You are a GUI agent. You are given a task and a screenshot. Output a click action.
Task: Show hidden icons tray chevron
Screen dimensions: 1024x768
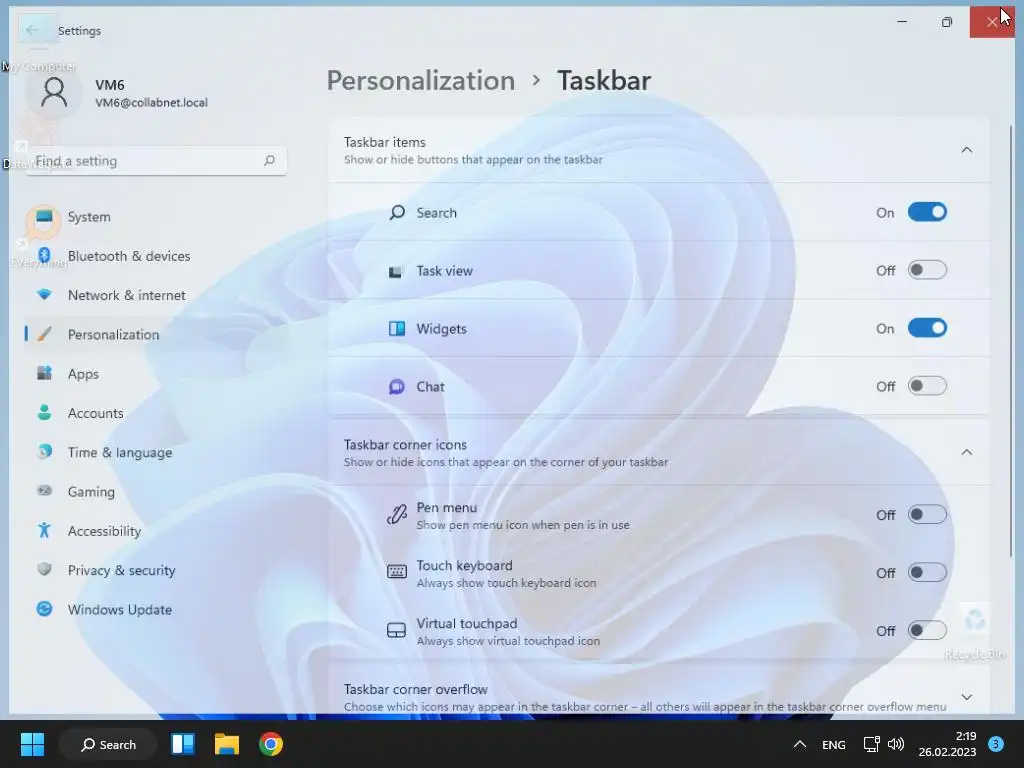799,744
